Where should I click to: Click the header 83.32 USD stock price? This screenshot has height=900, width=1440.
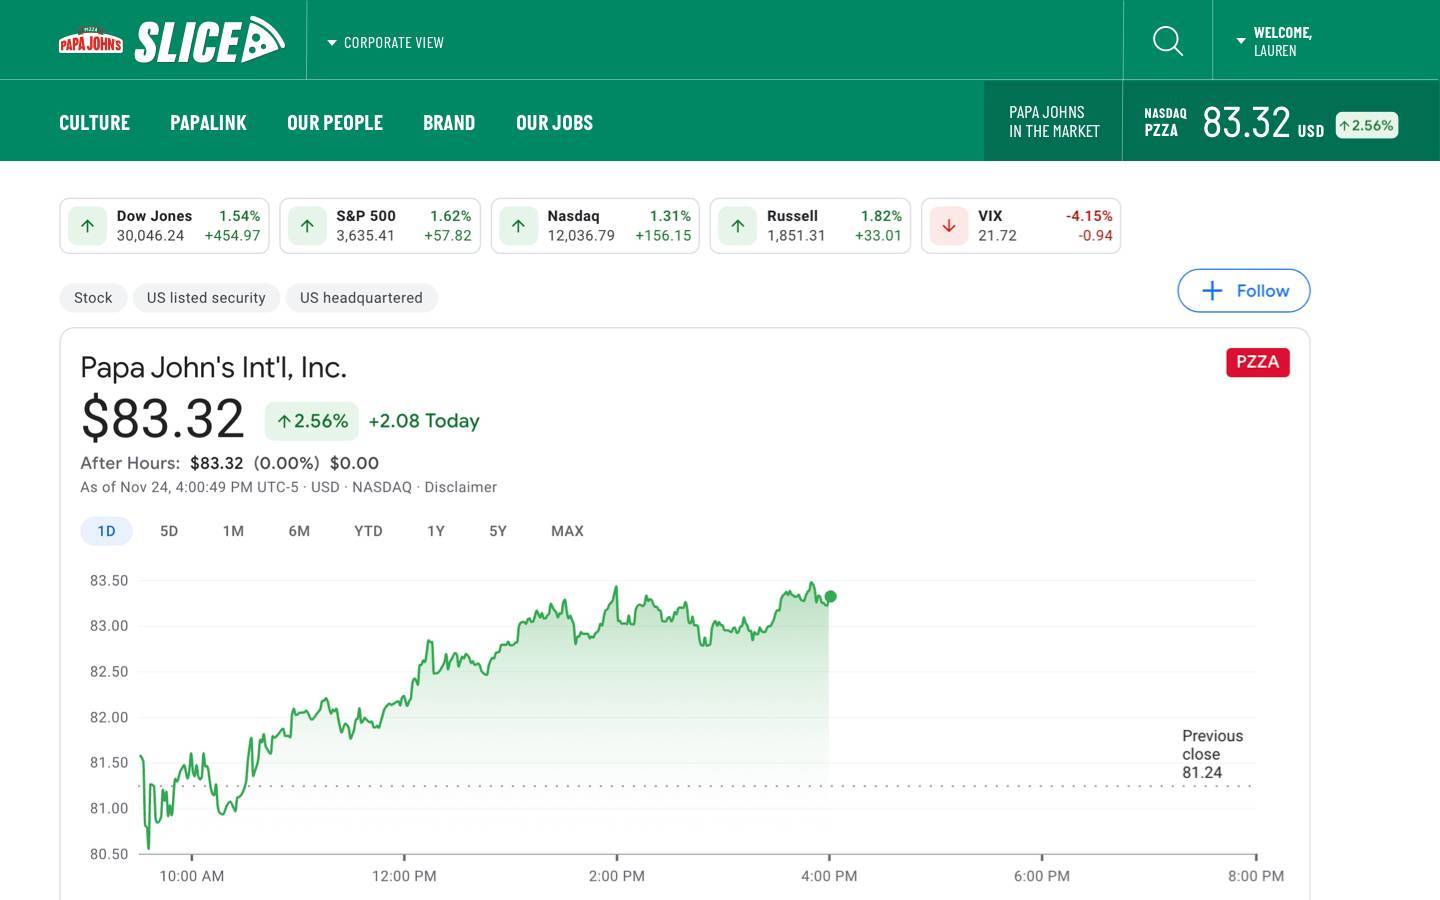point(1263,123)
